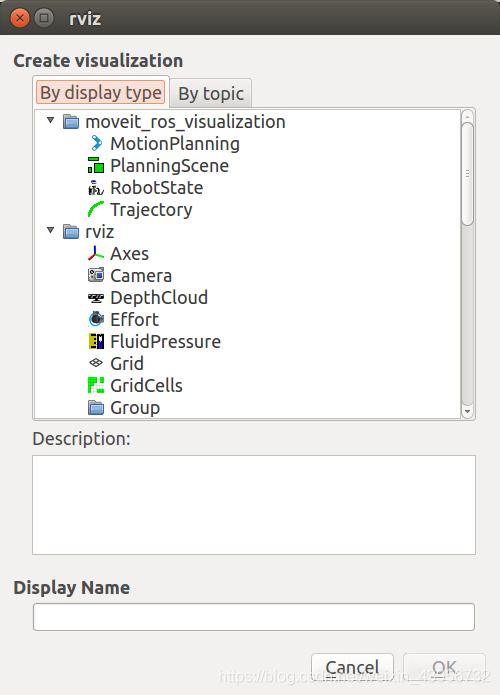Choose the FluidPressure text row
Screen dimensions: 500x695
coord(165,342)
